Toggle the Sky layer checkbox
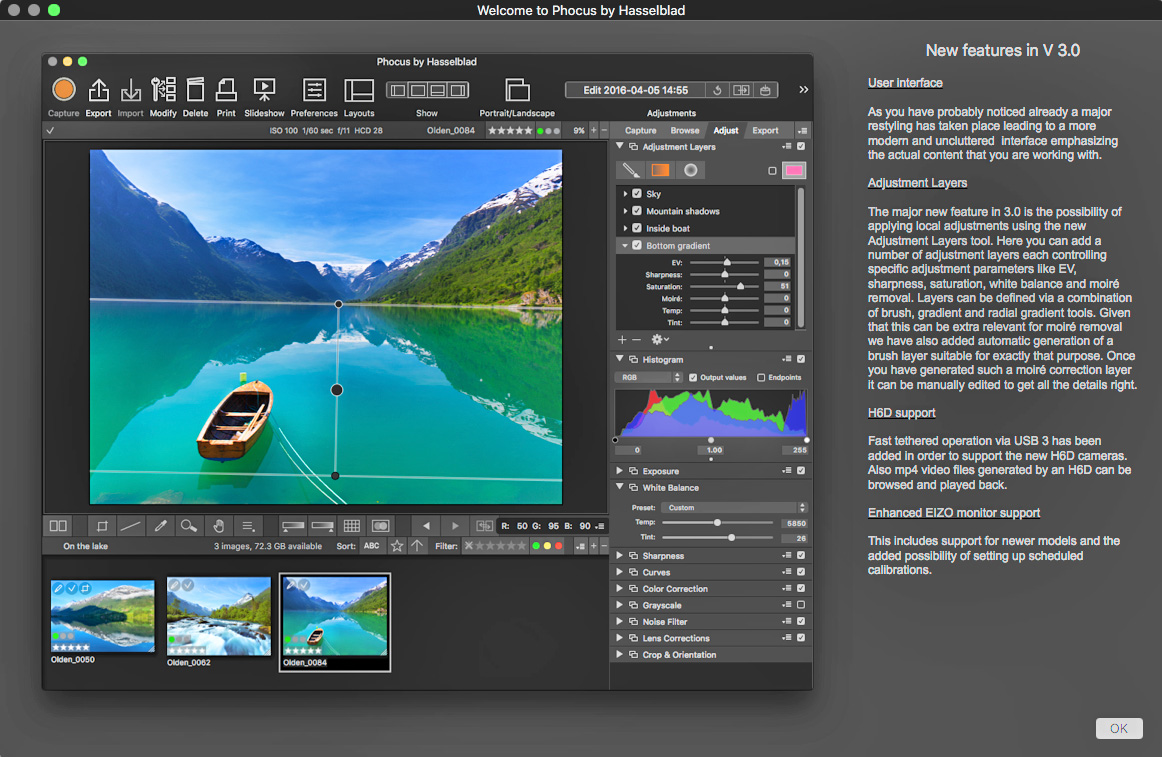This screenshot has width=1162, height=757. [637, 194]
